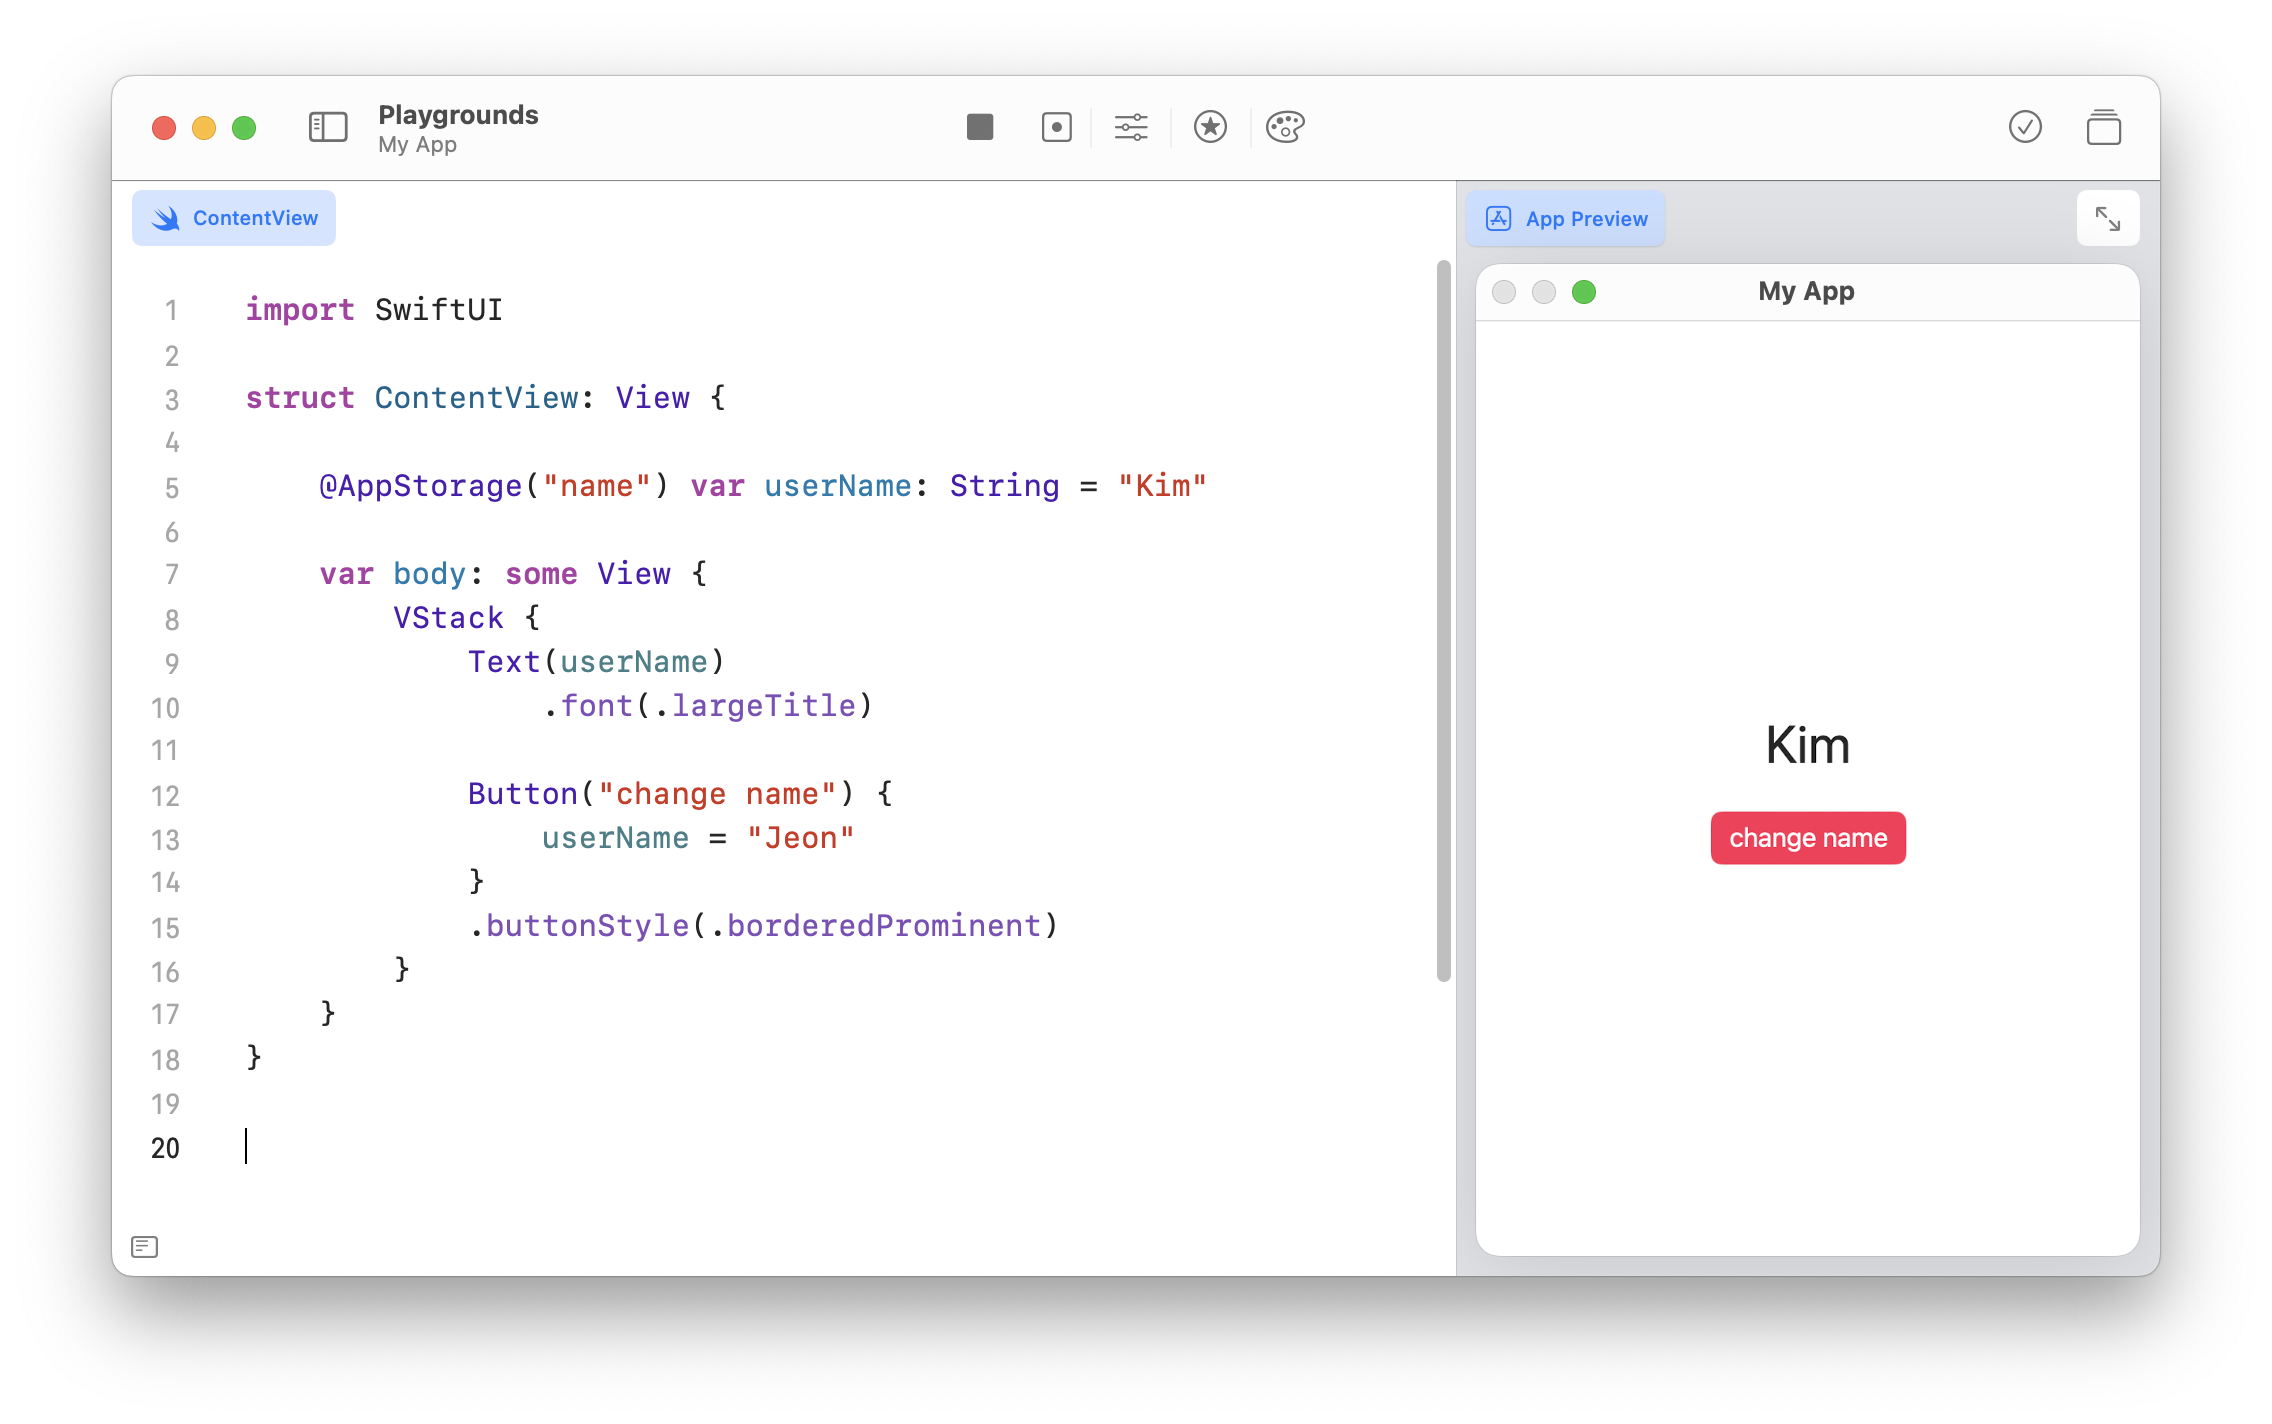Click the Kim text in preview
2272x1424 pixels.
coord(1807,745)
